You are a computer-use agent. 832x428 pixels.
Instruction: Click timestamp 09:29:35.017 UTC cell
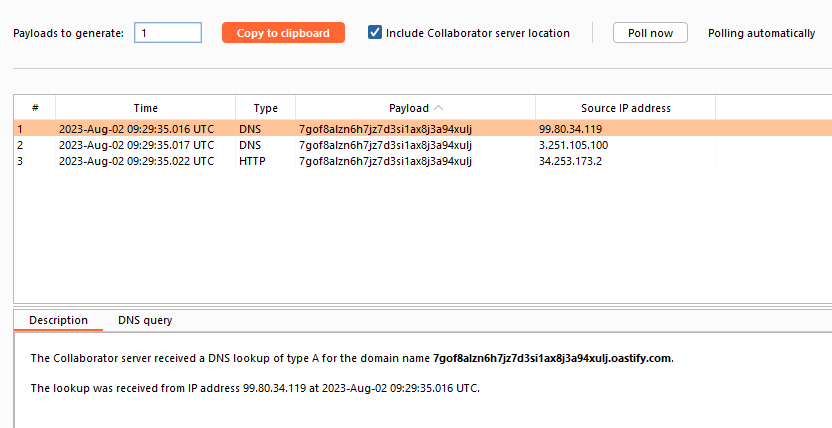136,145
